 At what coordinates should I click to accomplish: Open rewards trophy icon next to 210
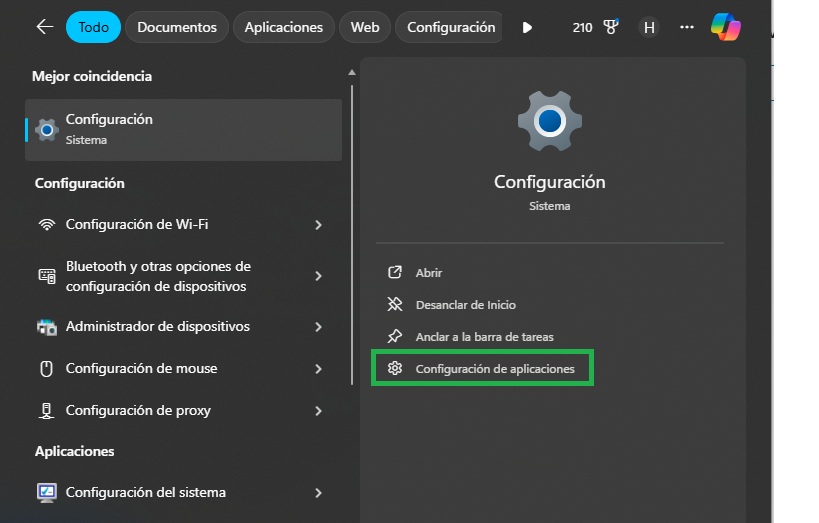(x=611, y=27)
